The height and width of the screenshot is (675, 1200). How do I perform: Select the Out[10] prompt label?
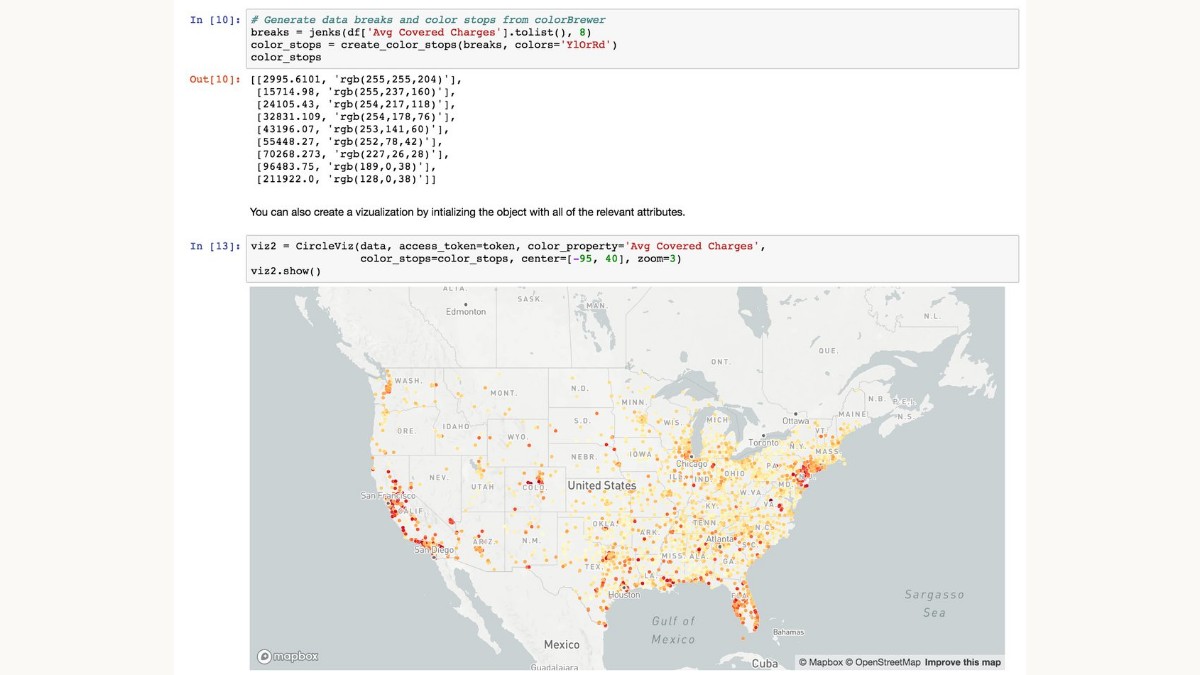click(215, 79)
